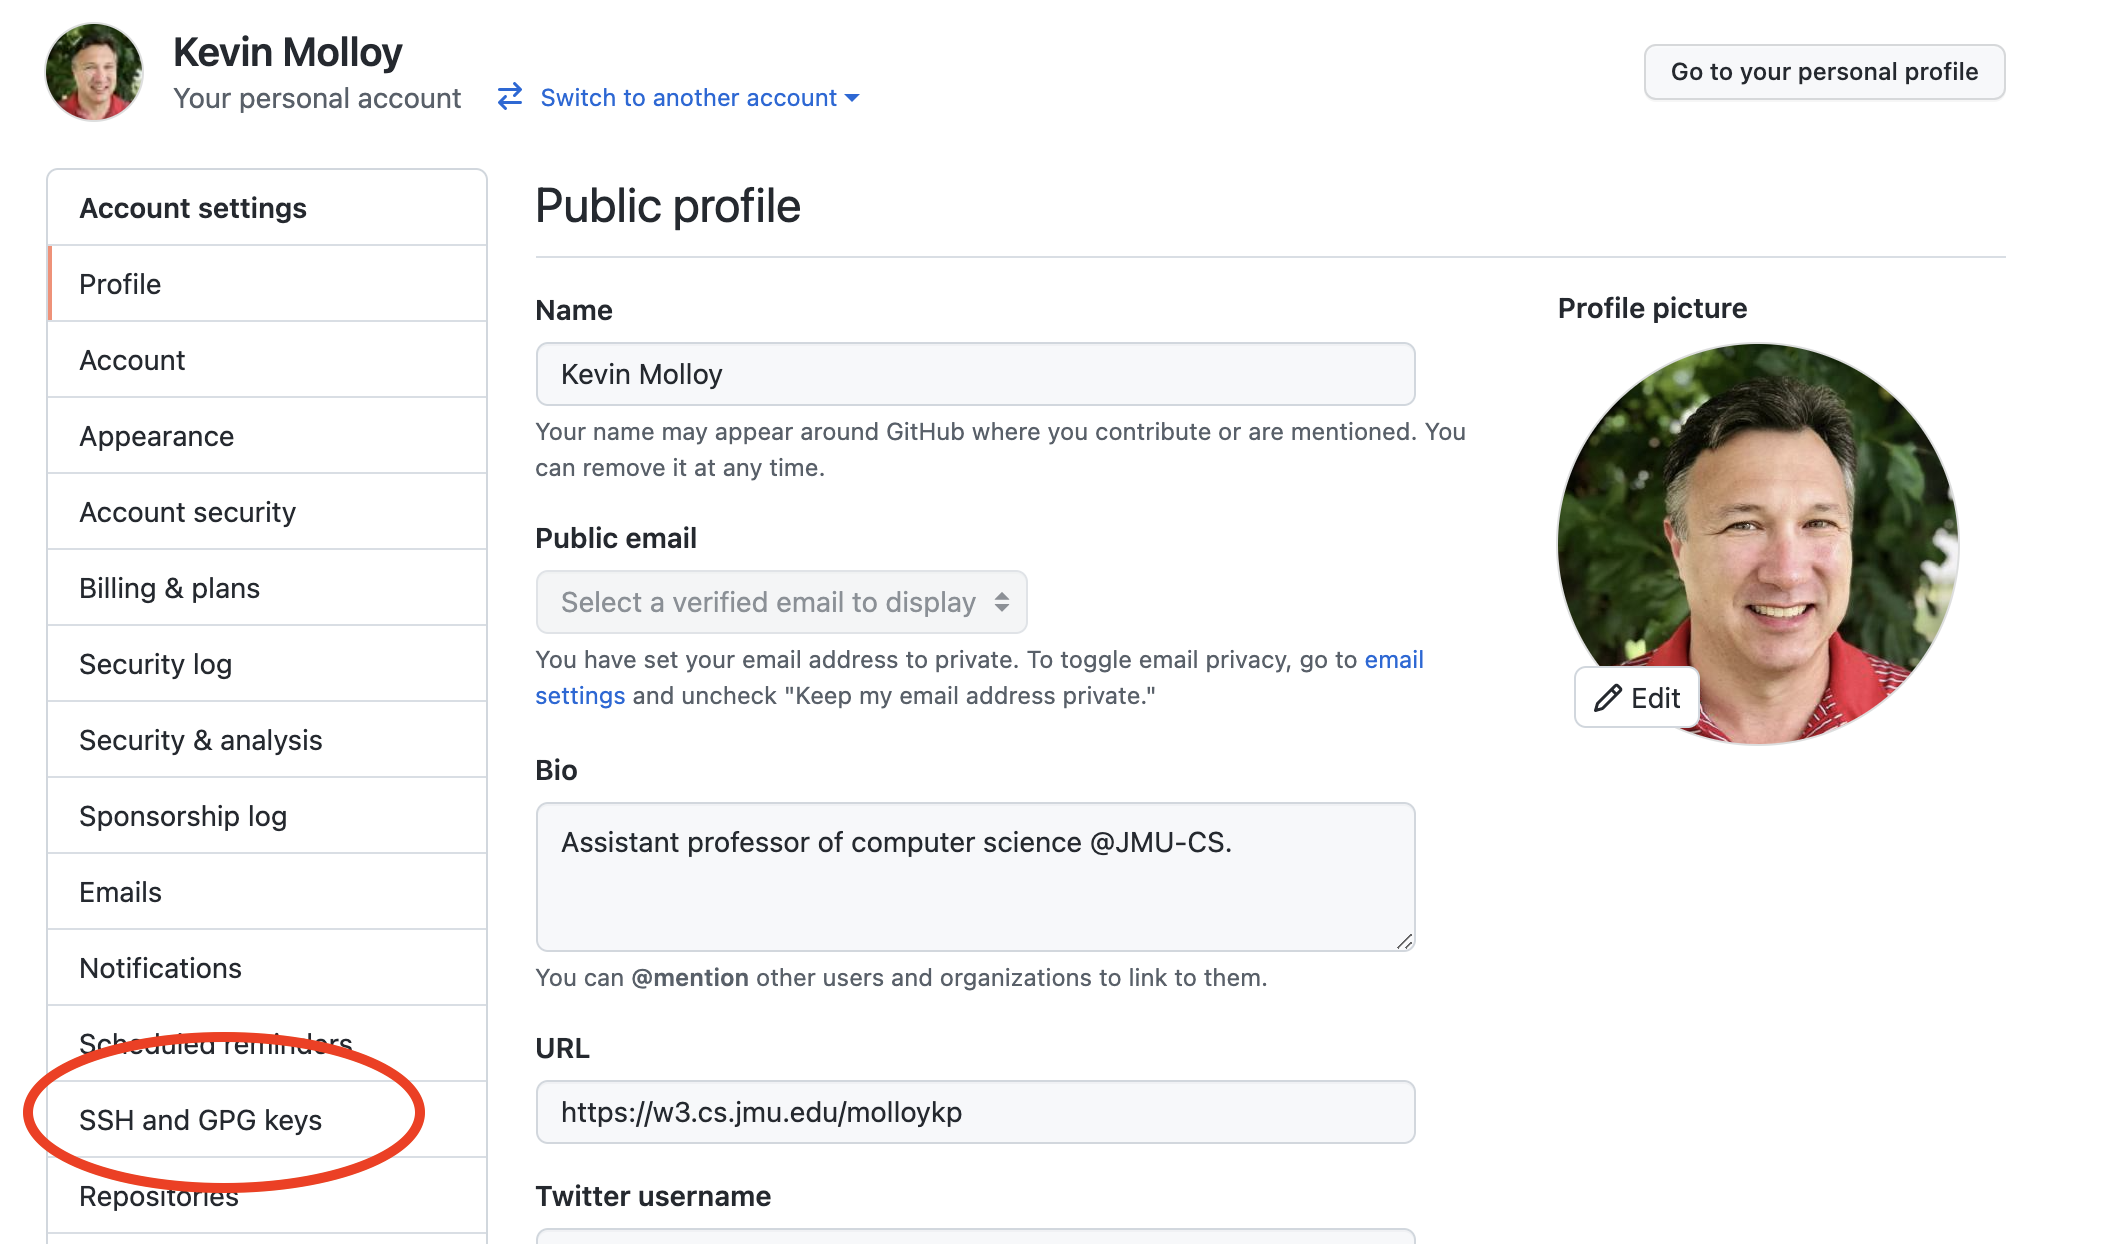This screenshot has height=1244, width=2108.
Task: Click the Name input field
Action: [975, 374]
